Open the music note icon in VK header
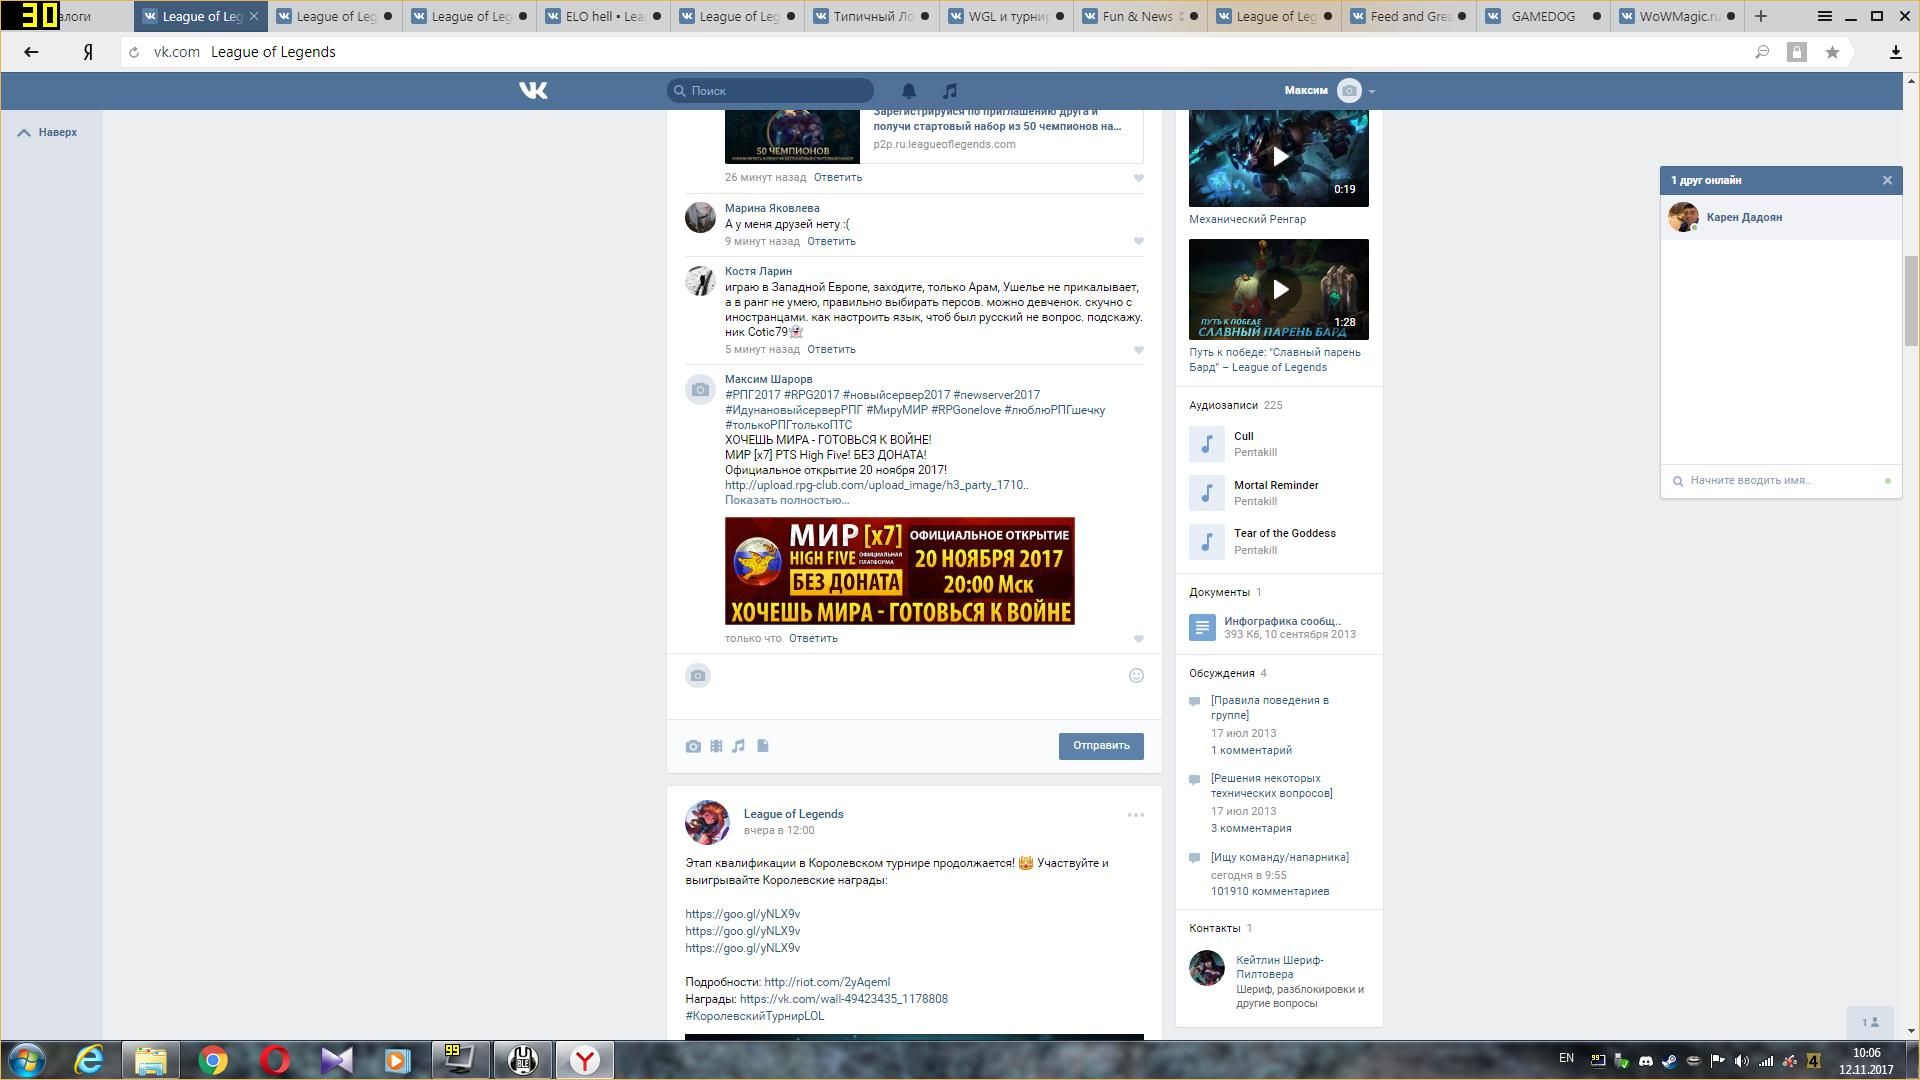Viewport: 1920px width, 1080px height. pyautogui.click(x=950, y=91)
